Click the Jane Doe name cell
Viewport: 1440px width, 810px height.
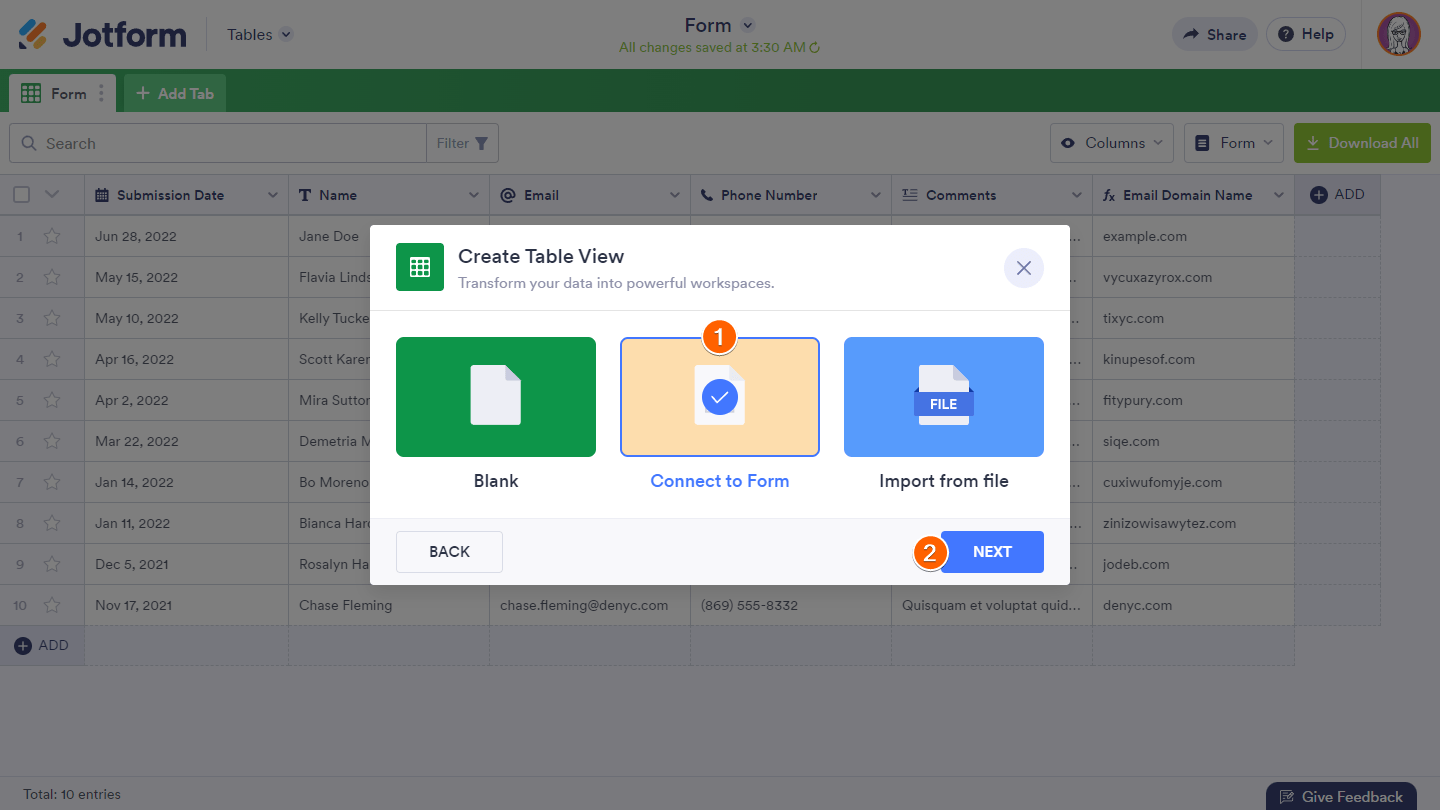[x=330, y=237]
